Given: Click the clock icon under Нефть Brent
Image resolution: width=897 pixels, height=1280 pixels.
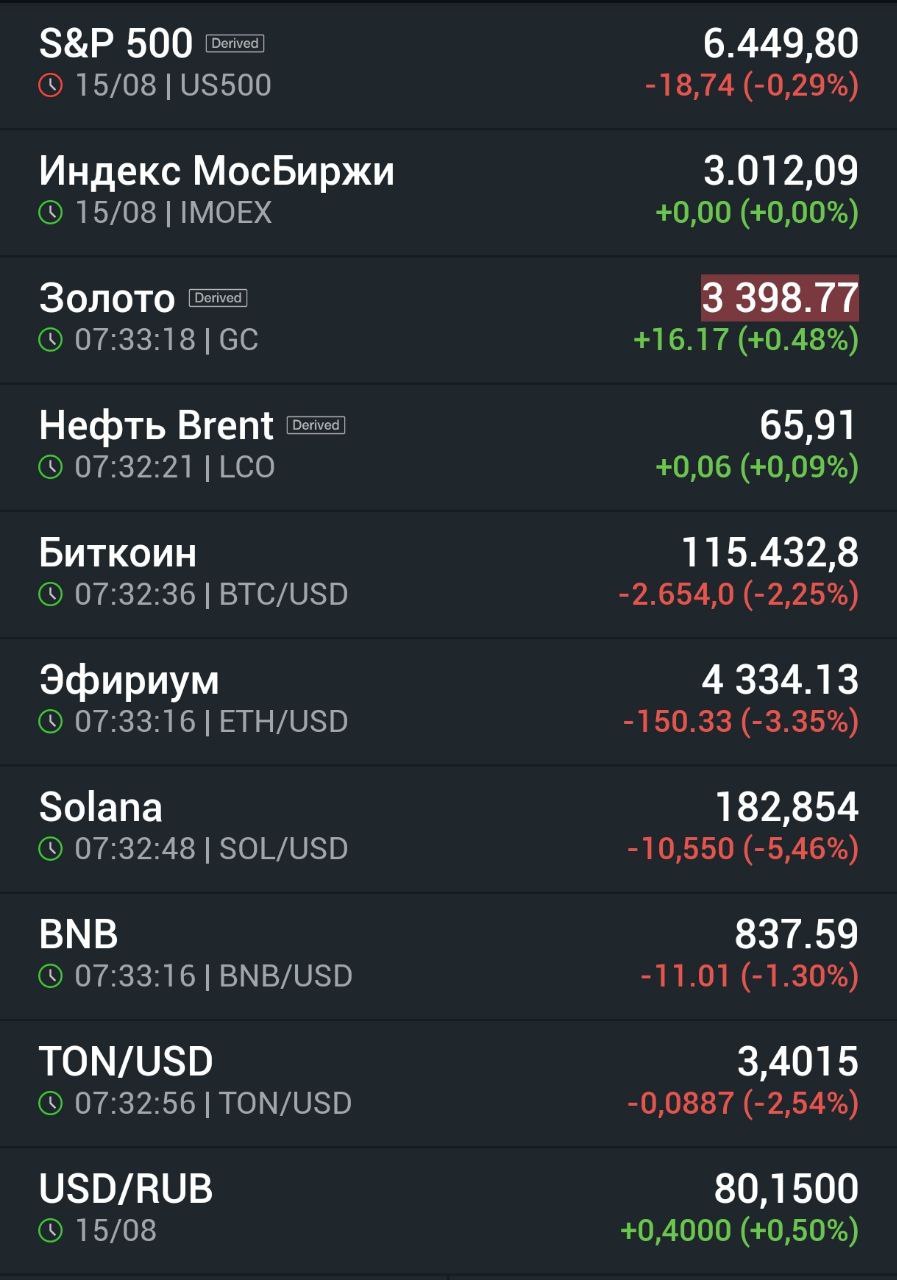Looking at the screenshot, I should [50, 467].
